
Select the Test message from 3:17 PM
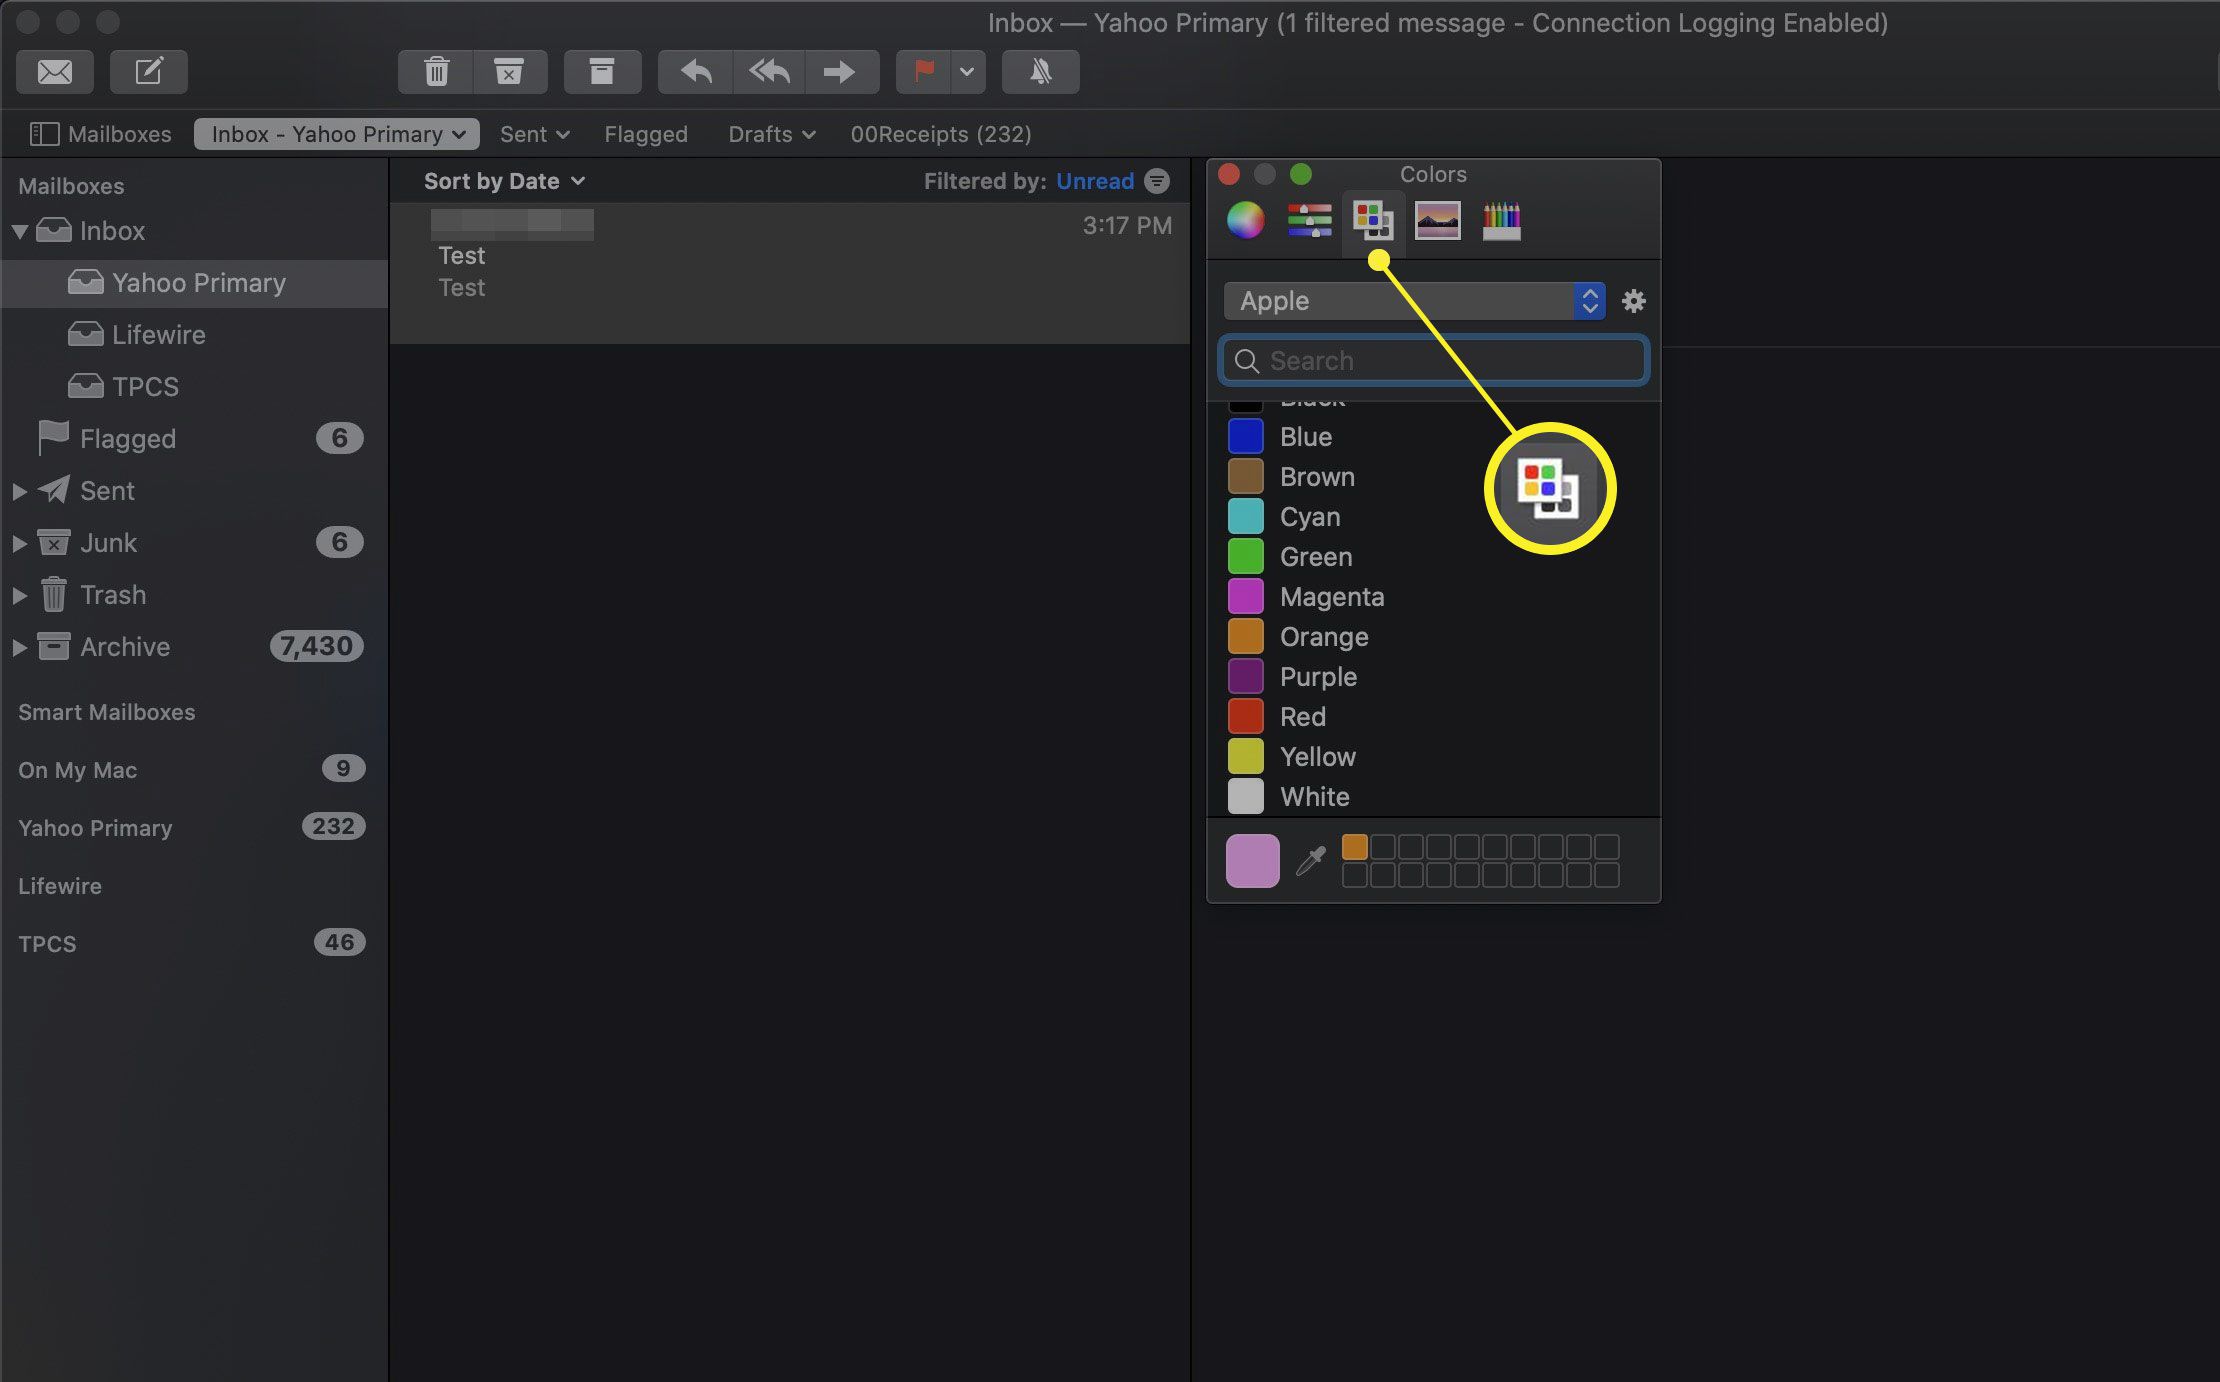(790, 274)
